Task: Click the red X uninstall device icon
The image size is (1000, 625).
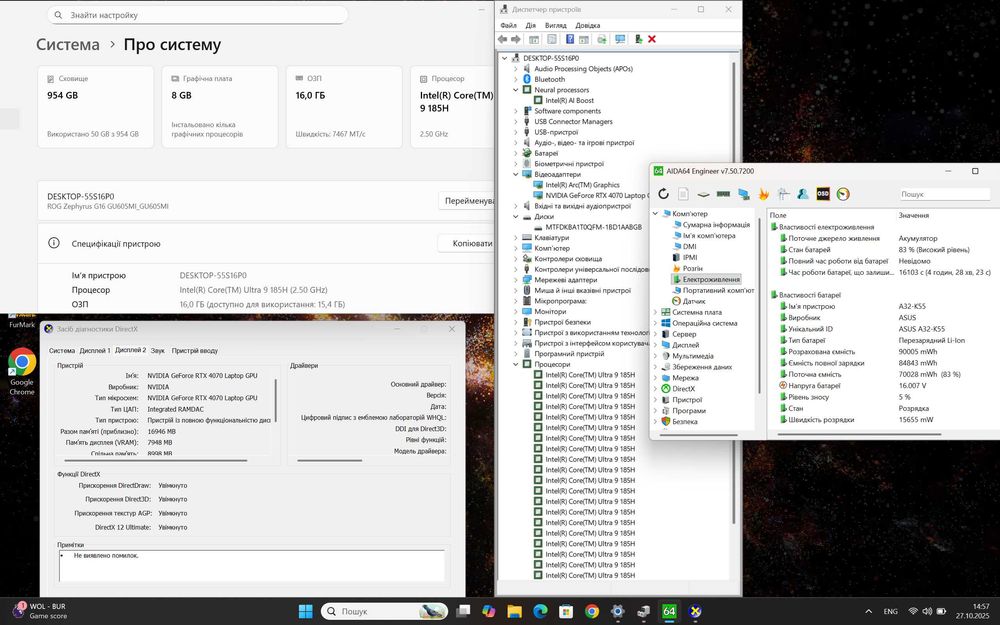Action: (x=652, y=39)
